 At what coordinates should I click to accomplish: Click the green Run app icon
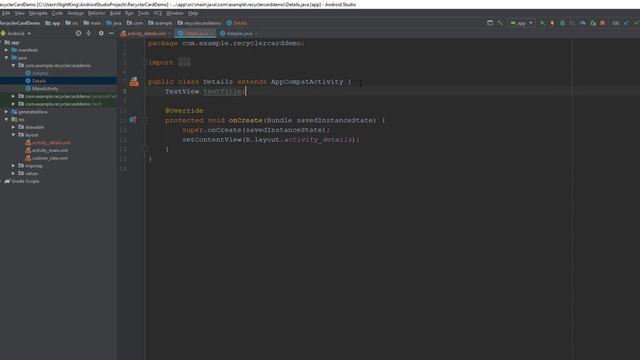542,23
